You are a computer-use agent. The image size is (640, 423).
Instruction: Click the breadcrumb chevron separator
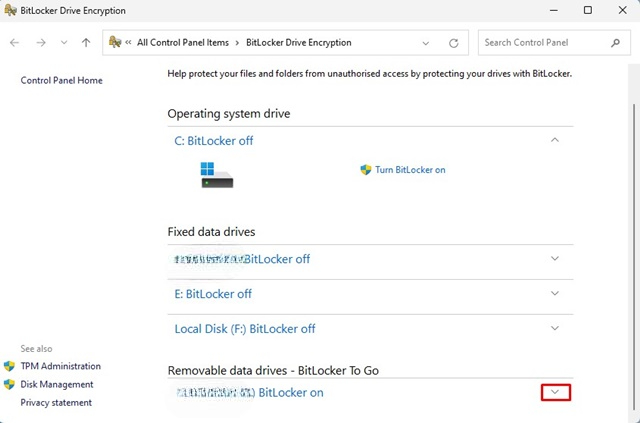[237, 43]
